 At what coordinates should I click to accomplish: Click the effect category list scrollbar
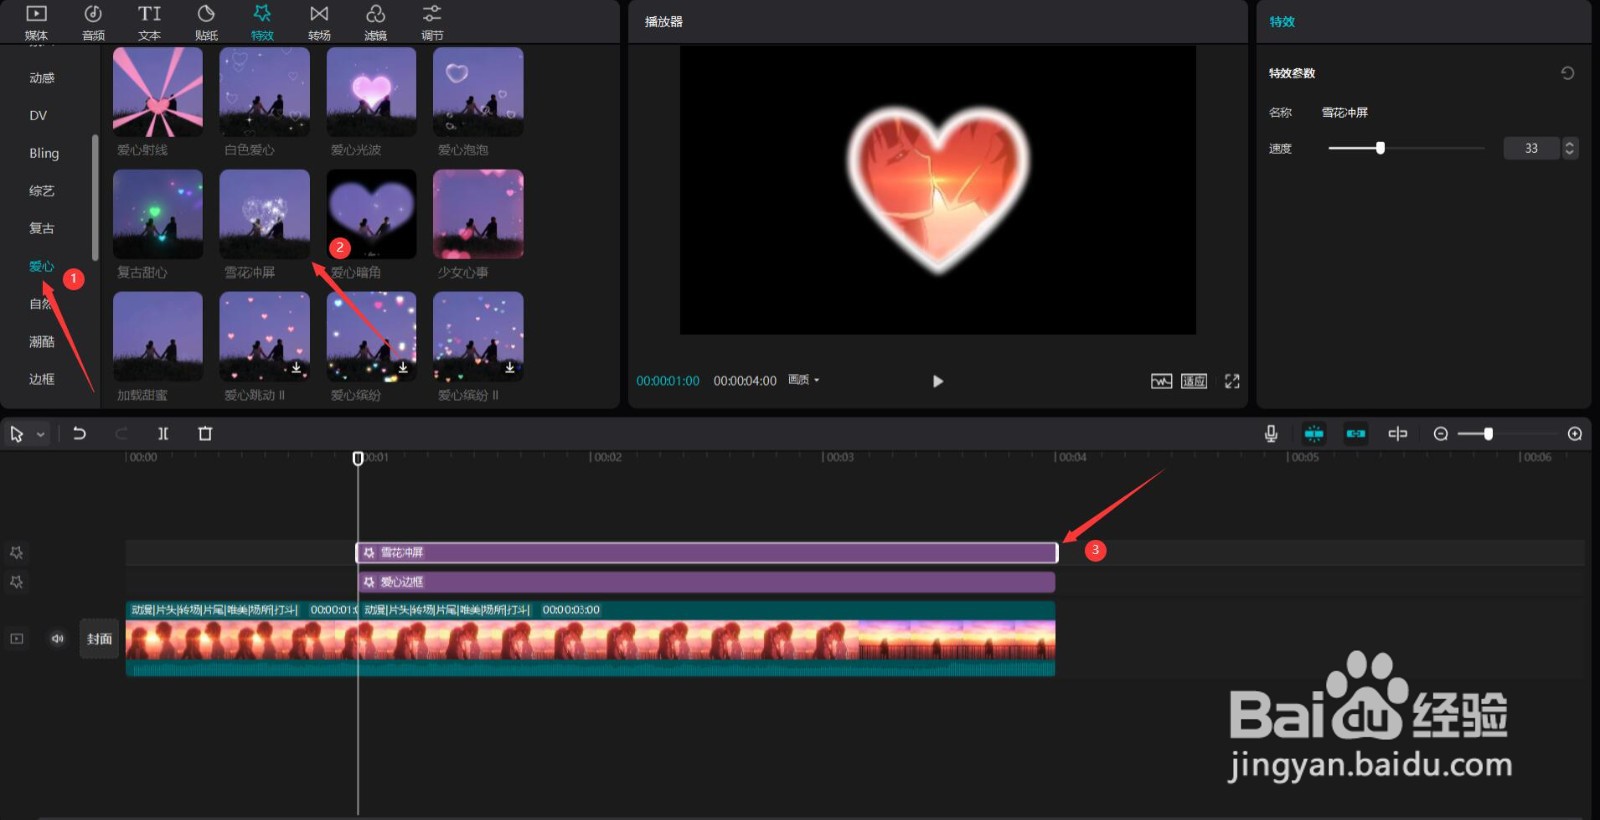click(95, 197)
